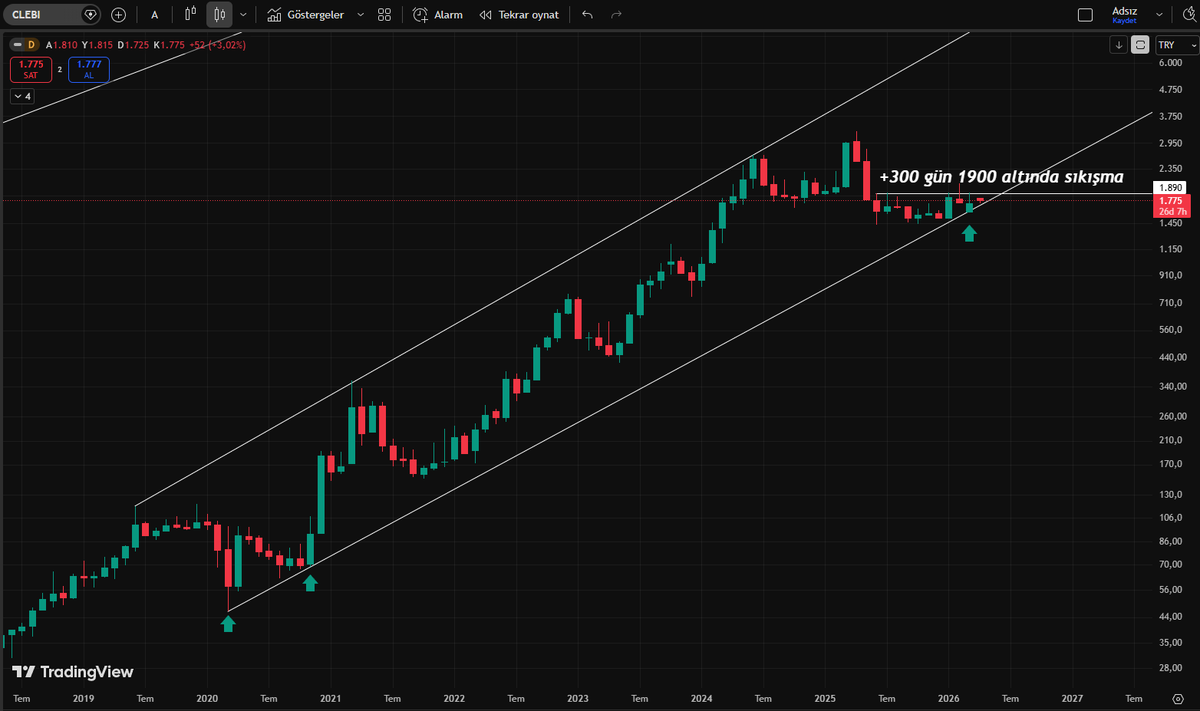This screenshot has width=1200, height=711.
Task: Click the diamond icon inside the symbol box
Action: coord(91,15)
